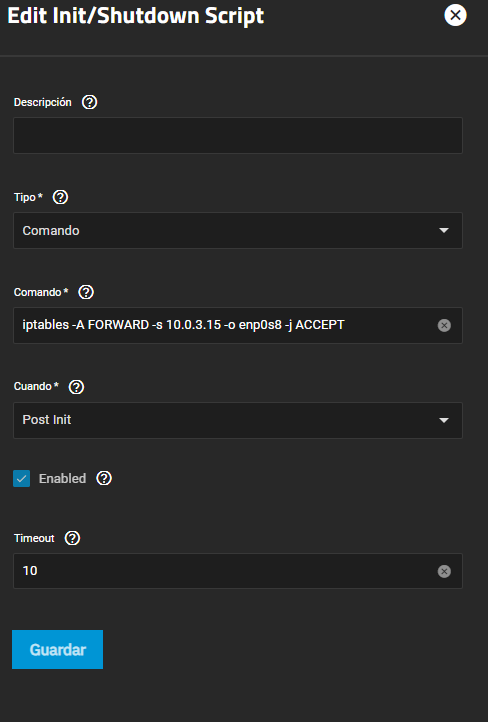Click the arrow on the Tipo select

[444, 230]
